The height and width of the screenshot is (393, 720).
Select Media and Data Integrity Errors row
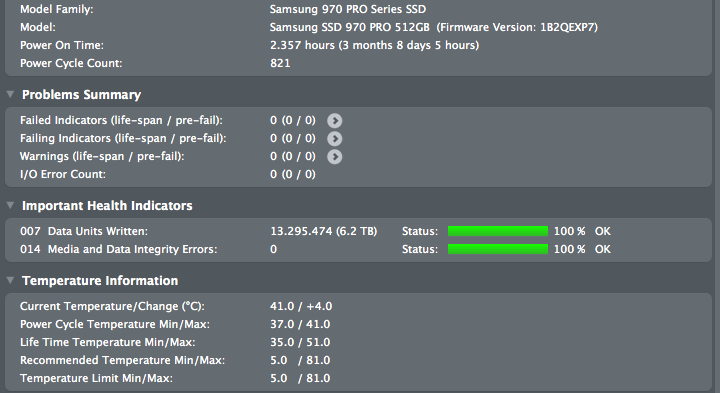[358, 249]
